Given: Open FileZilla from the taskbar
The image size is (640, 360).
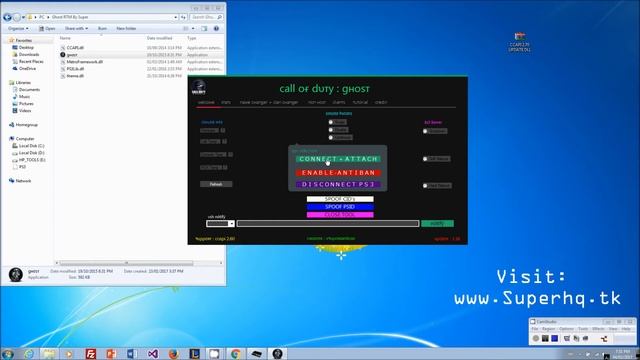Looking at the screenshot, I should pos(91,354).
